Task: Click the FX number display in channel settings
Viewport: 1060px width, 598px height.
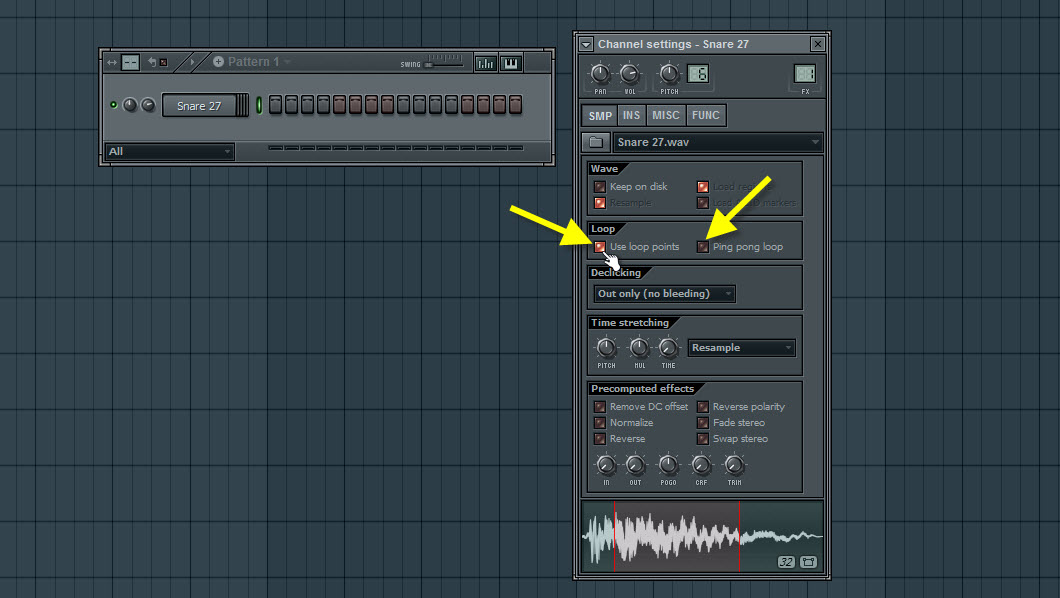Action: tap(803, 74)
